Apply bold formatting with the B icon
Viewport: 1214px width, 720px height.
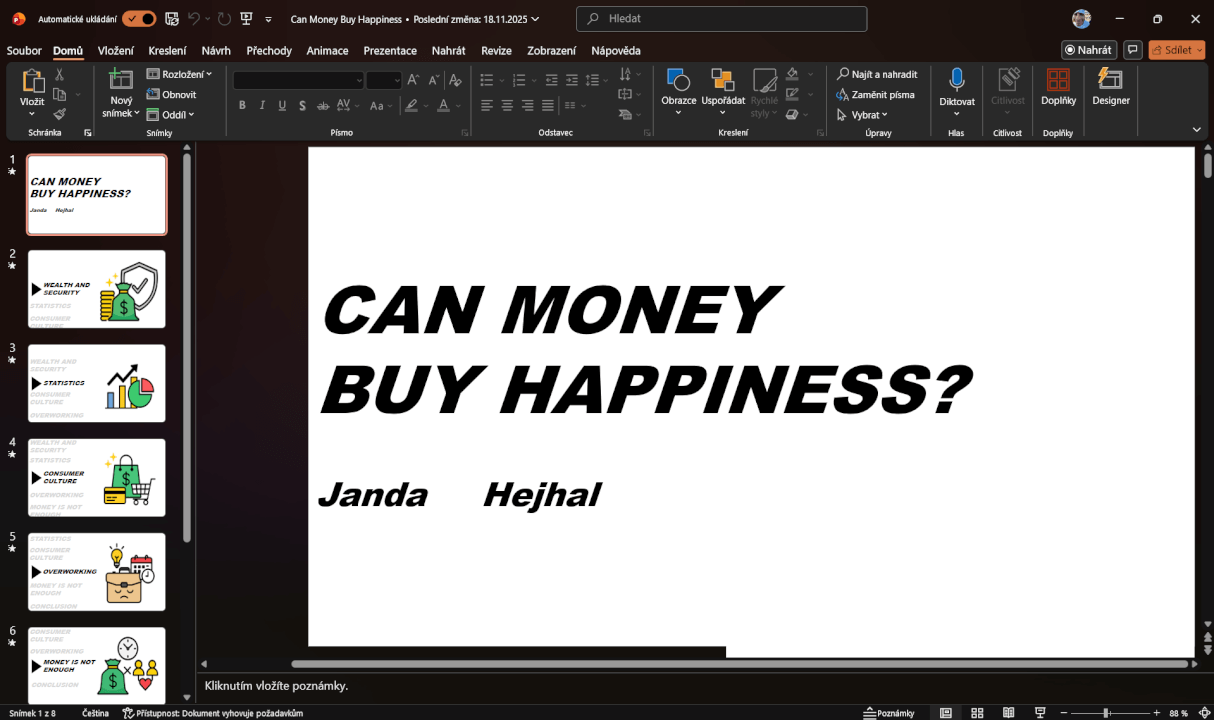point(242,104)
